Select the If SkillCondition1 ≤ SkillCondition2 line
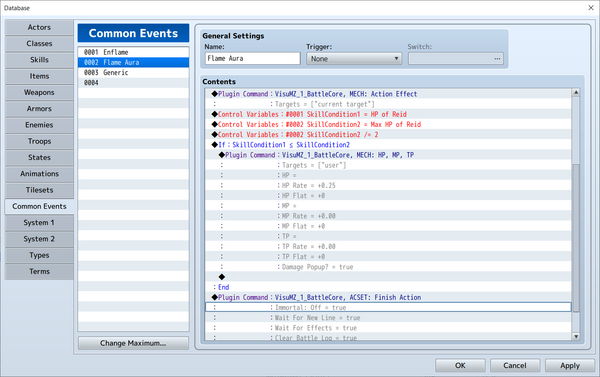Screen dimensions: 600x377 (x=388, y=145)
